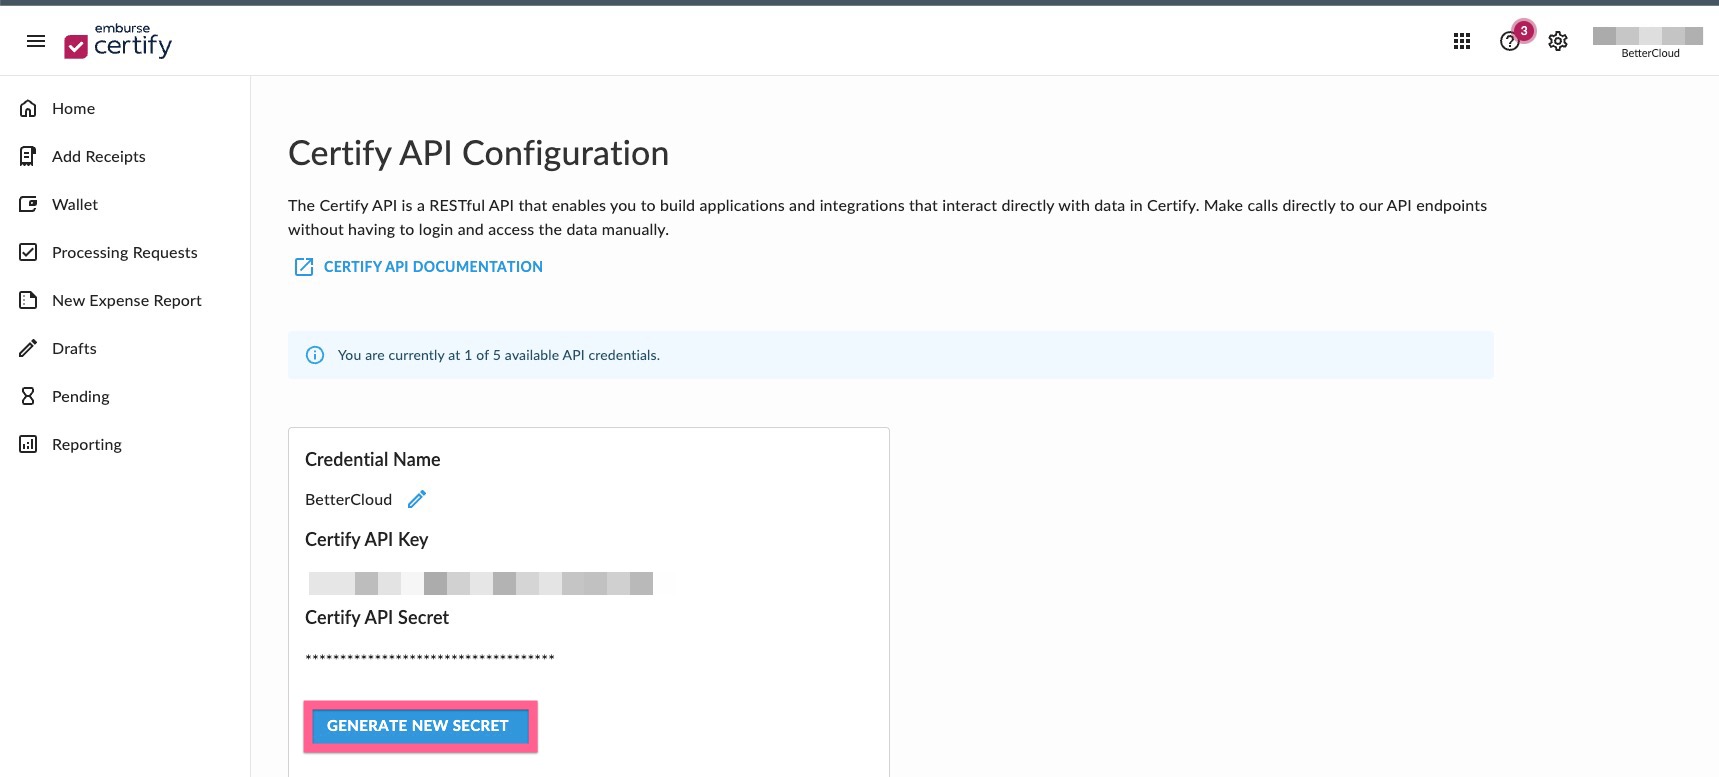Open the Reporting section
This screenshot has width=1719, height=777.
86,444
